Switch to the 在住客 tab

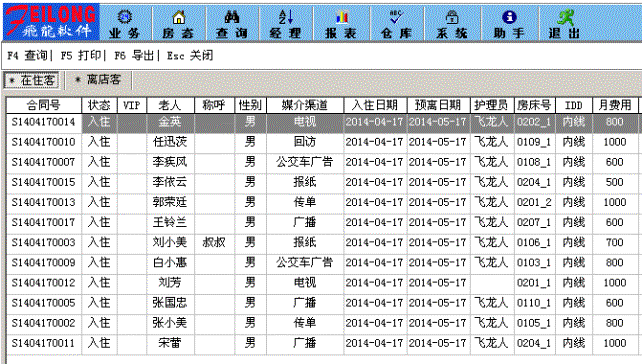click(x=32, y=80)
